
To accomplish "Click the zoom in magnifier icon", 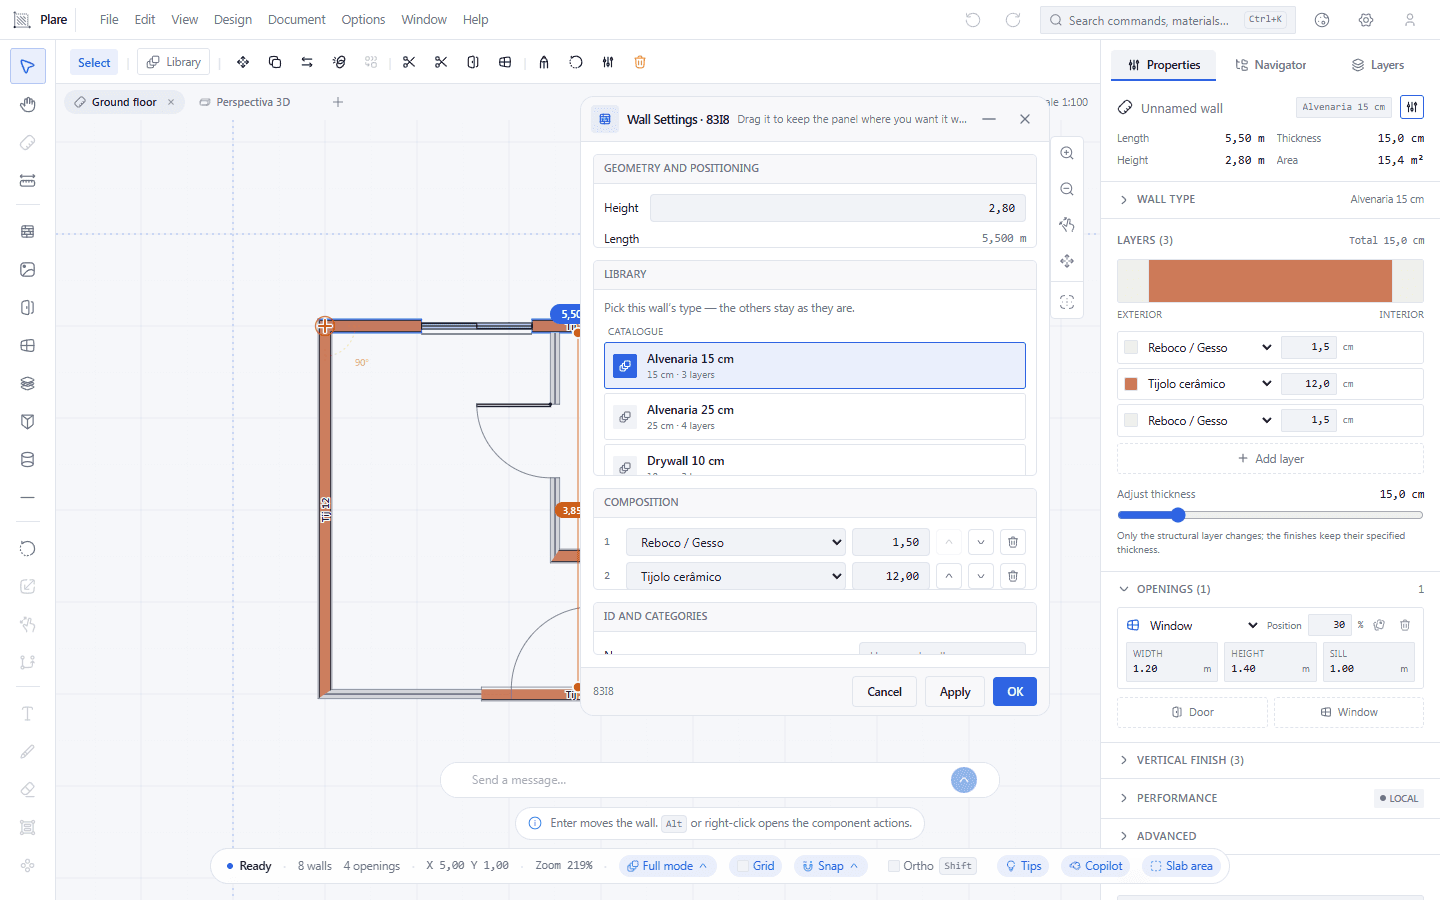I will (1067, 153).
